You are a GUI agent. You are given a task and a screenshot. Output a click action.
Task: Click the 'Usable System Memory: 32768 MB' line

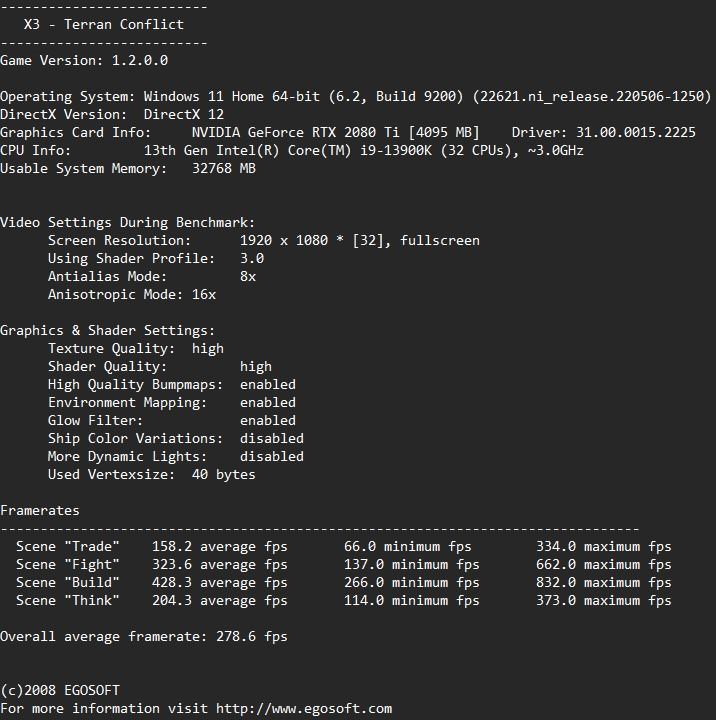tap(128, 169)
